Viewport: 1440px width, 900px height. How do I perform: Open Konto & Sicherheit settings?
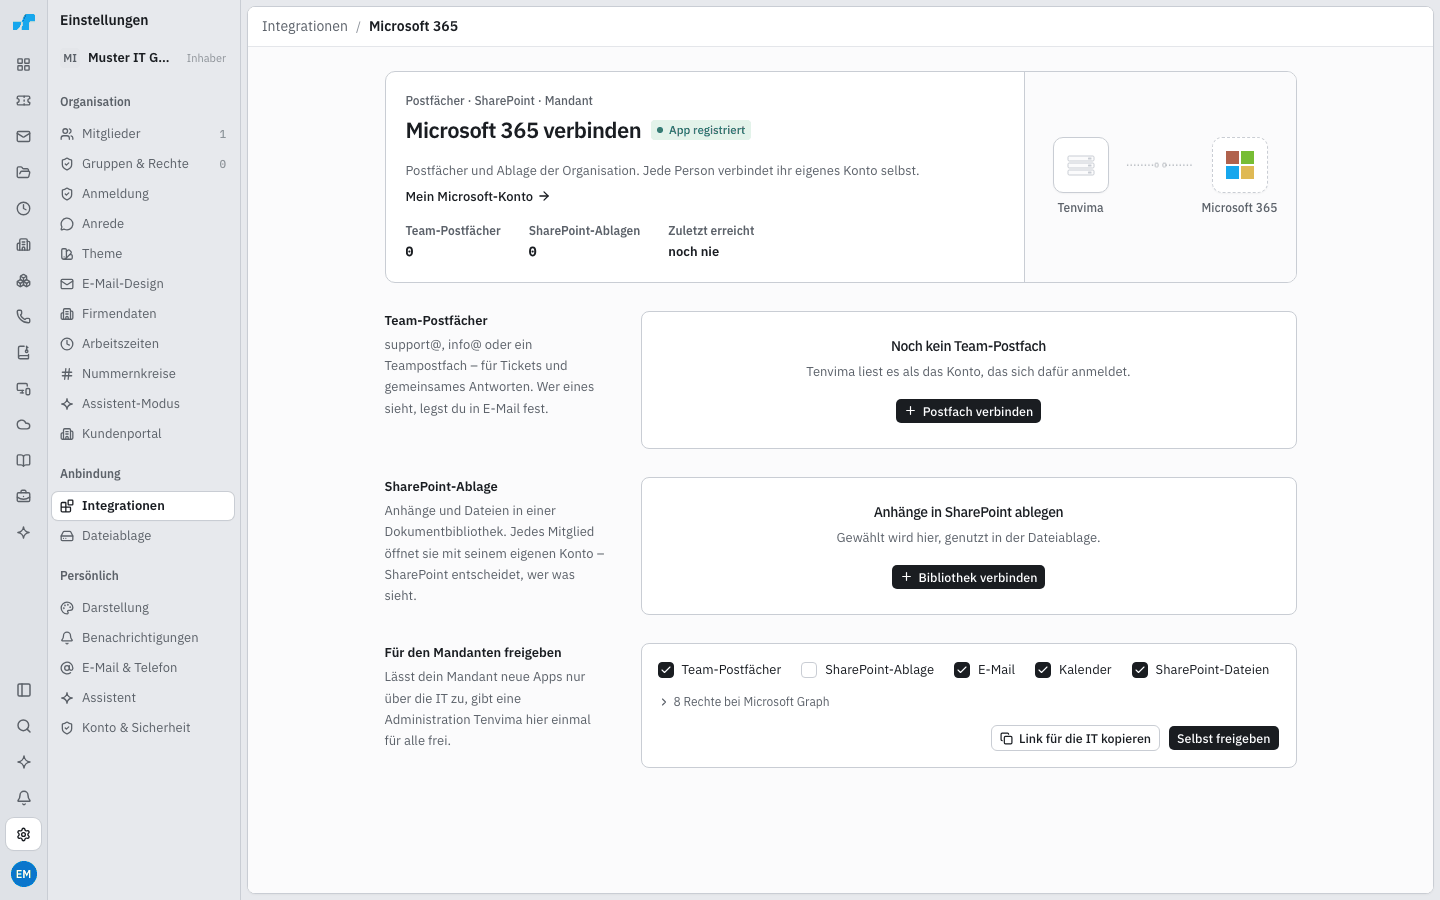click(143, 728)
